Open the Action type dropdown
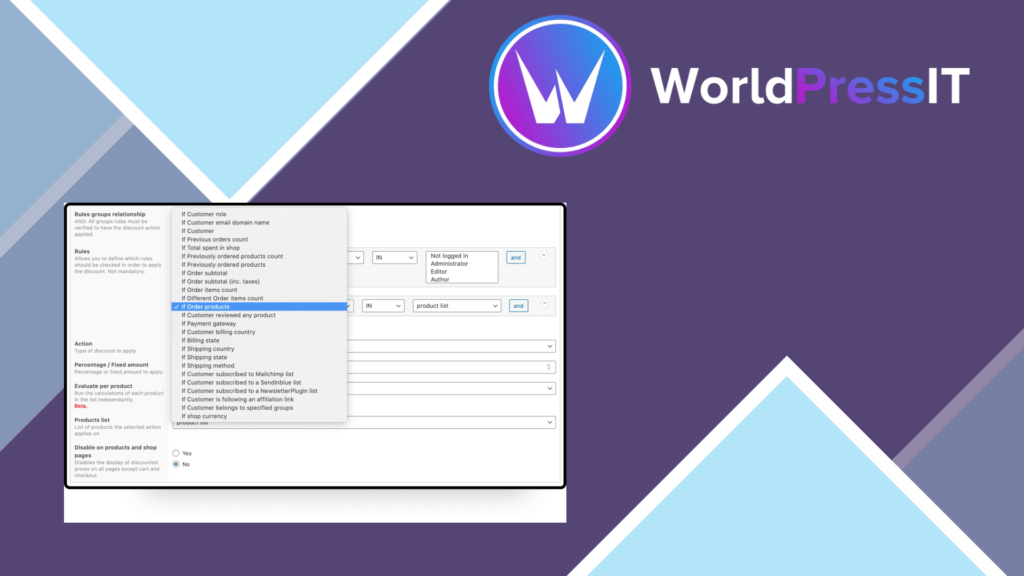 coord(451,346)
